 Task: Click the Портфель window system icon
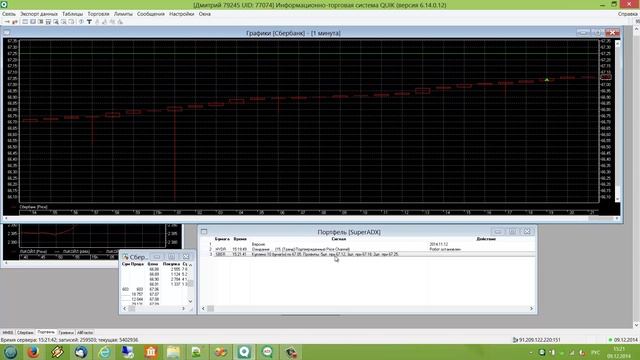pyautogui.click(x=204, y=231)
